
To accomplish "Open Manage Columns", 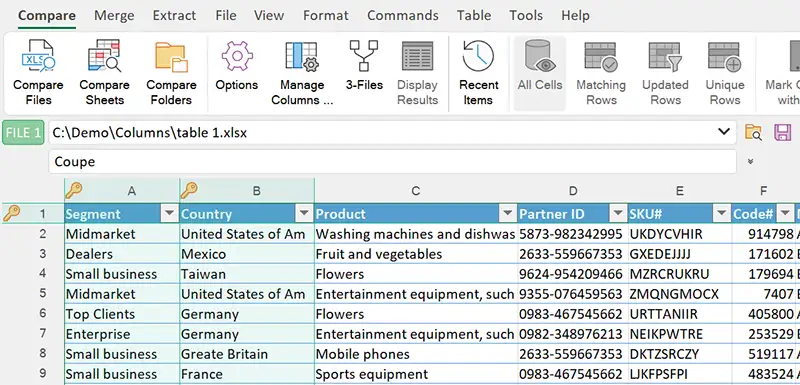I will [x=302, y=72].
